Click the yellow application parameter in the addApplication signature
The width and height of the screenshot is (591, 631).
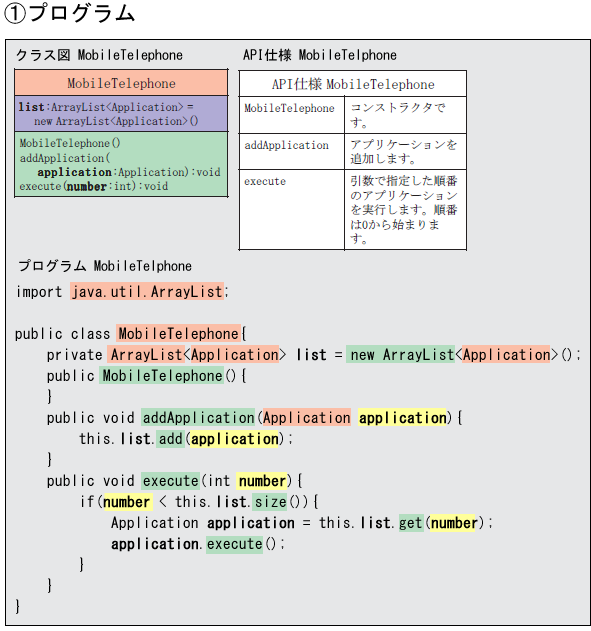(402, 418)
